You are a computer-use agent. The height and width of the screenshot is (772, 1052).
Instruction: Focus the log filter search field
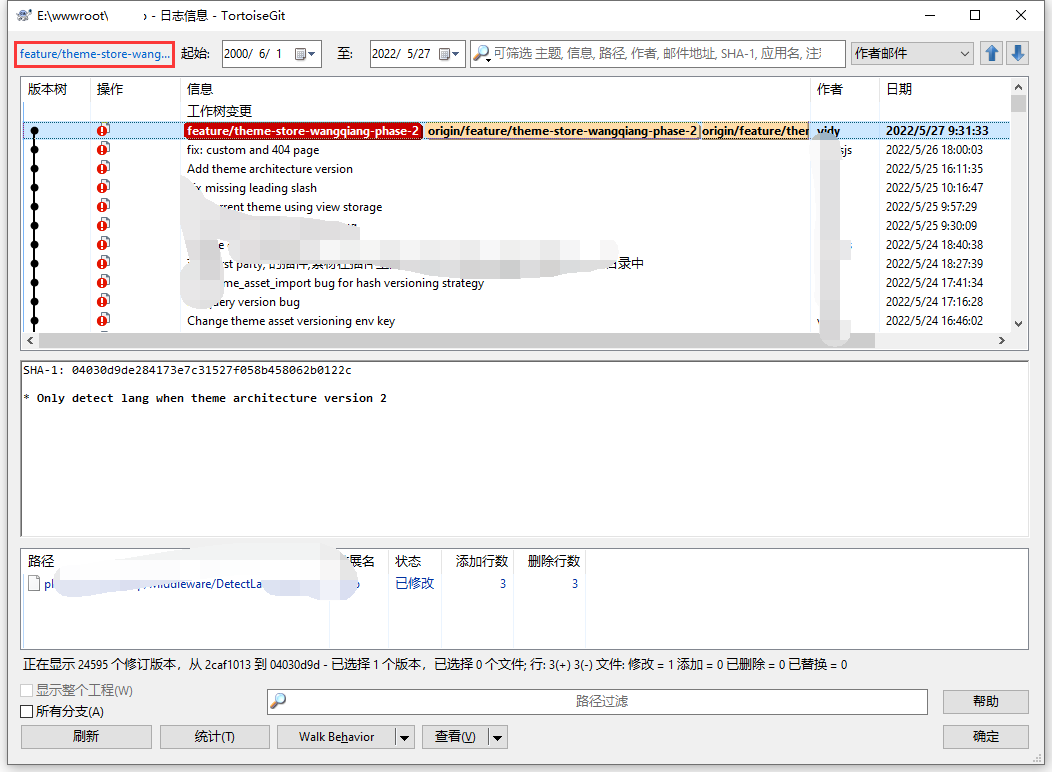pos(657,54)
